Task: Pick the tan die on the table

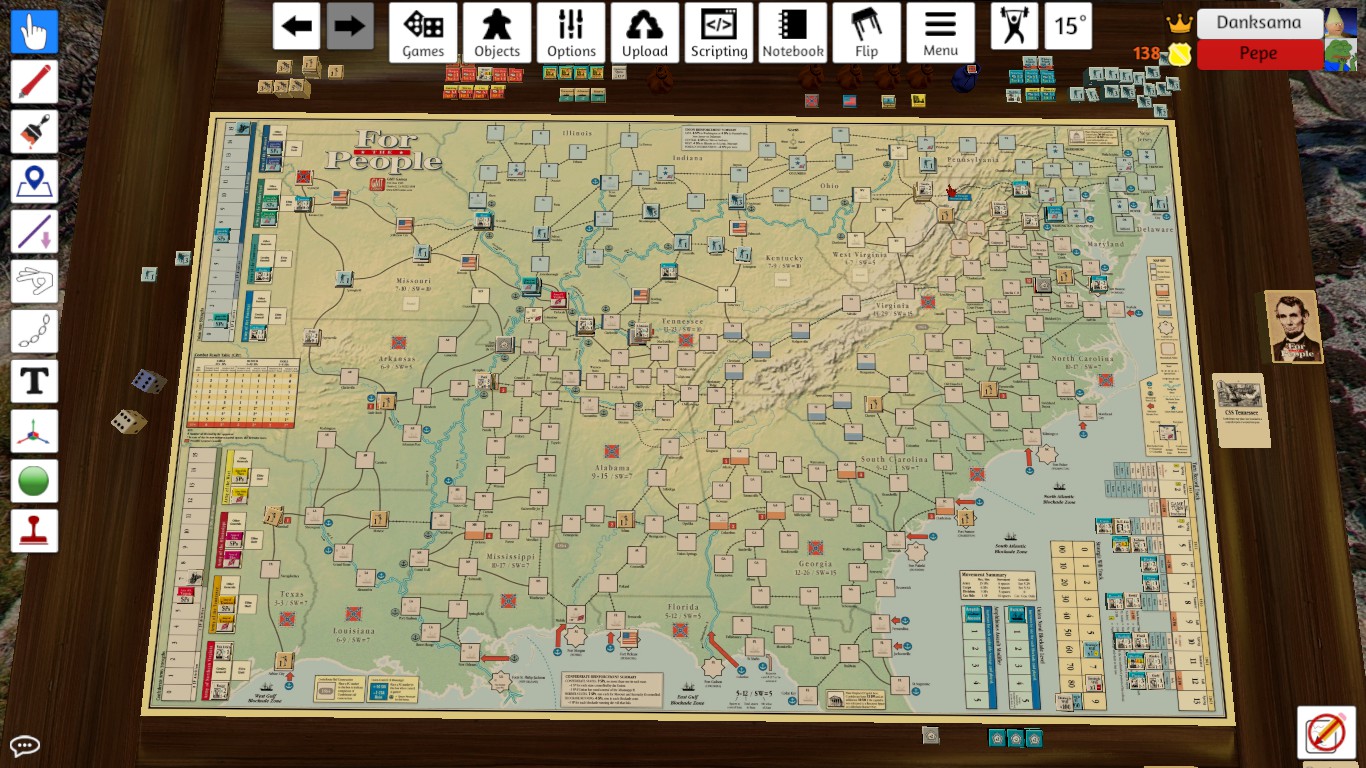Action: point(128,421)
